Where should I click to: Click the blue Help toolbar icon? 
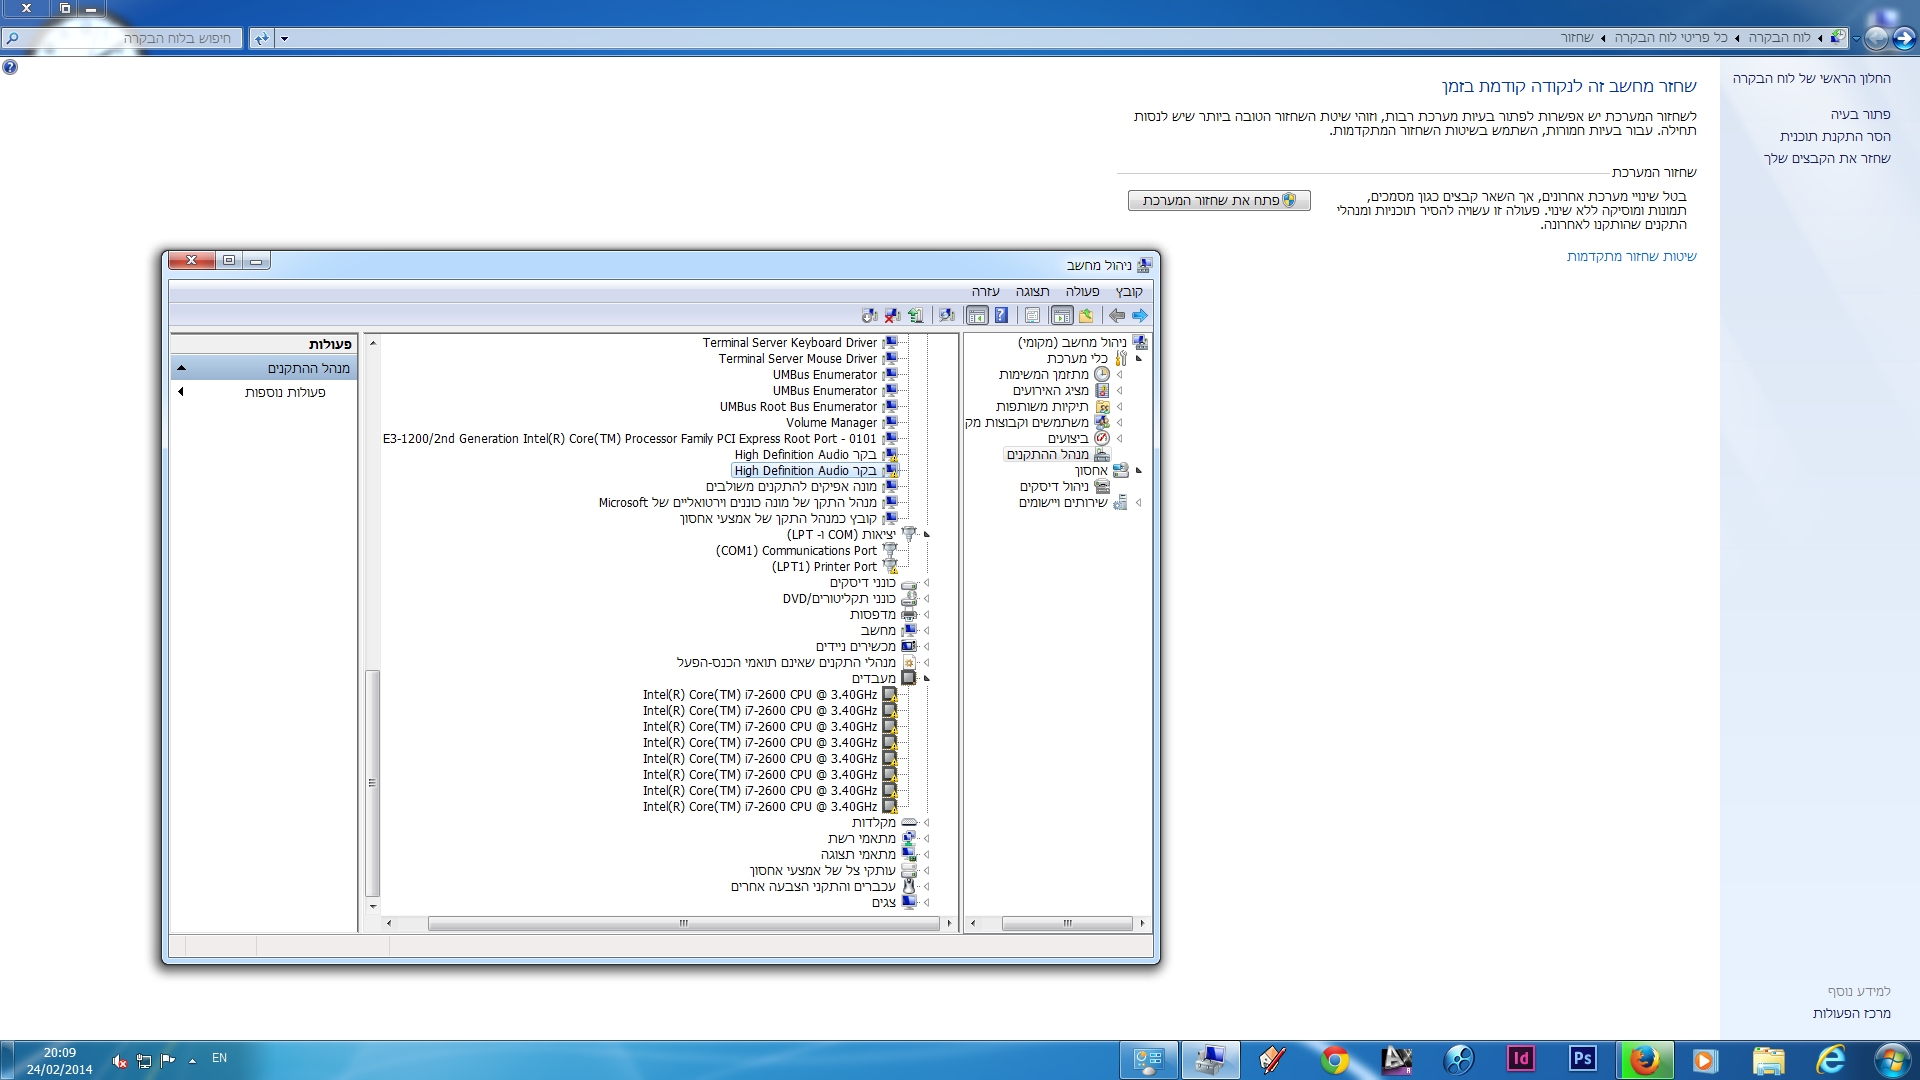tap(1001, 316)
